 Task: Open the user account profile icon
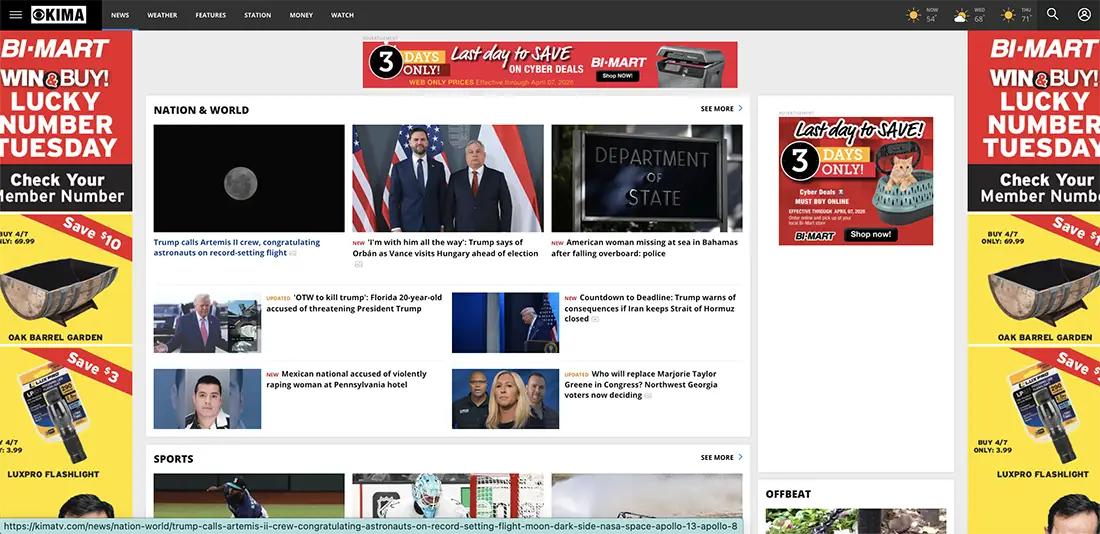click(x=1084, y=15)
